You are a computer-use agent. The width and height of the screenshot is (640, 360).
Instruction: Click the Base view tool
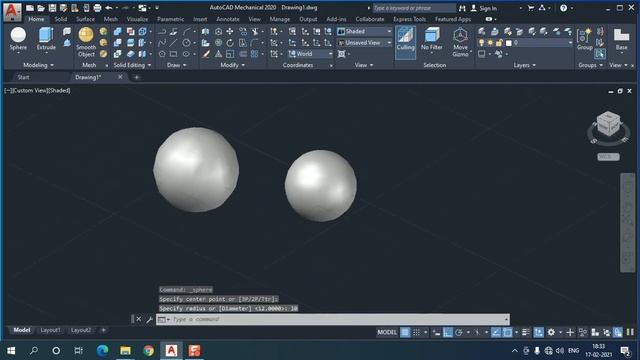tap(621, 39)
